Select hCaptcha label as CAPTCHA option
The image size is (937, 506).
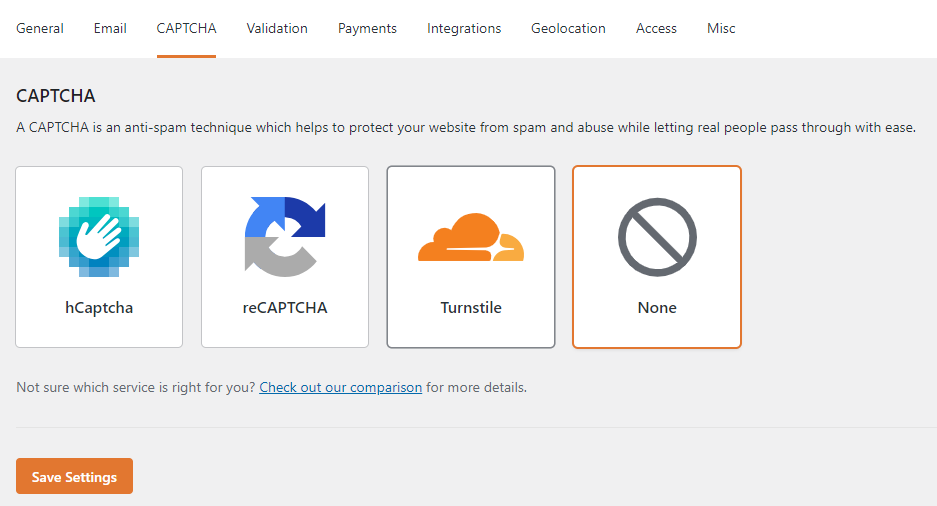point(99,308)
